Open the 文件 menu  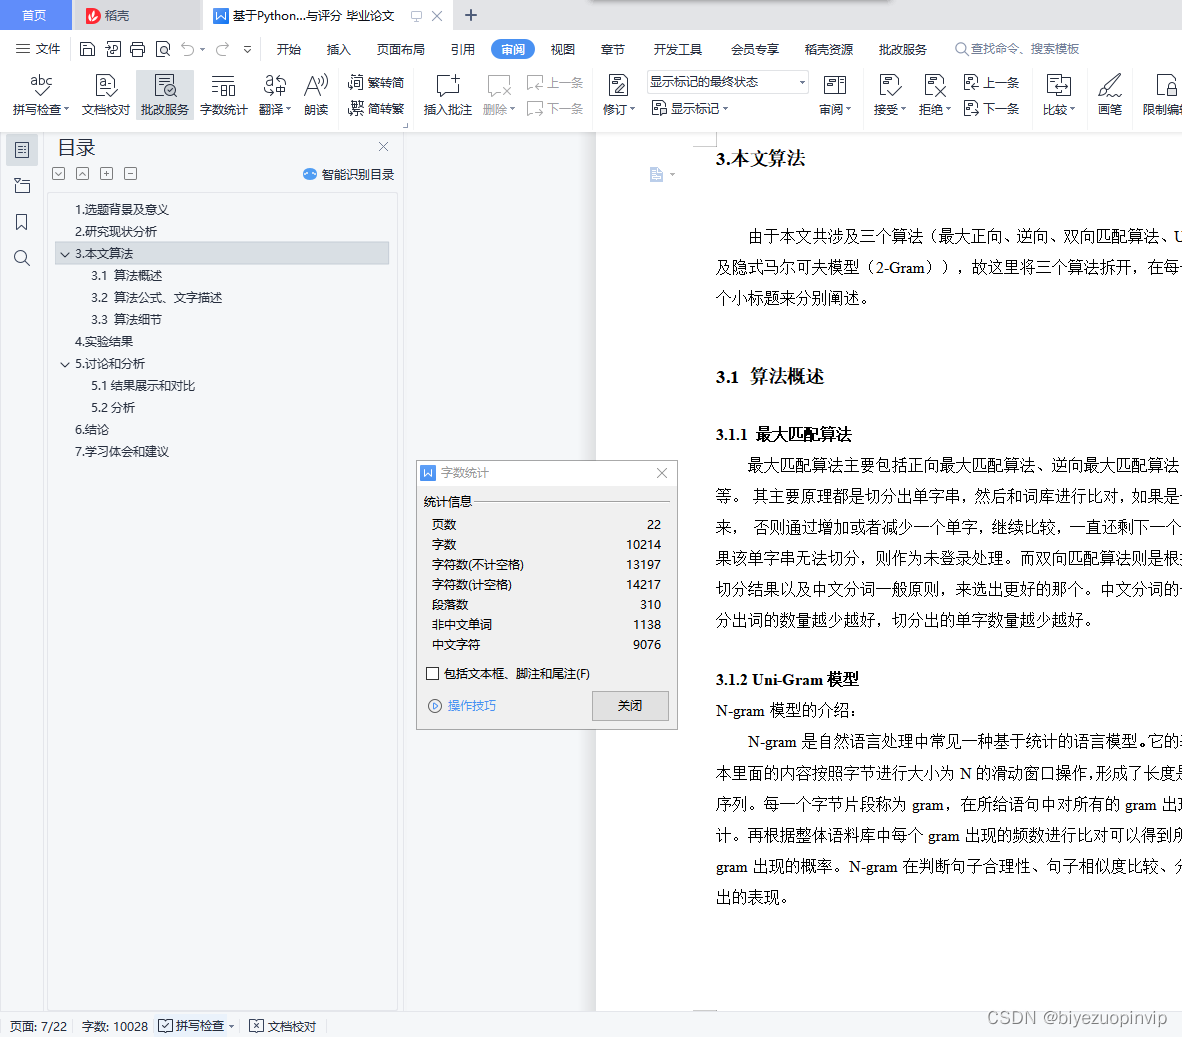click(46, 48)
